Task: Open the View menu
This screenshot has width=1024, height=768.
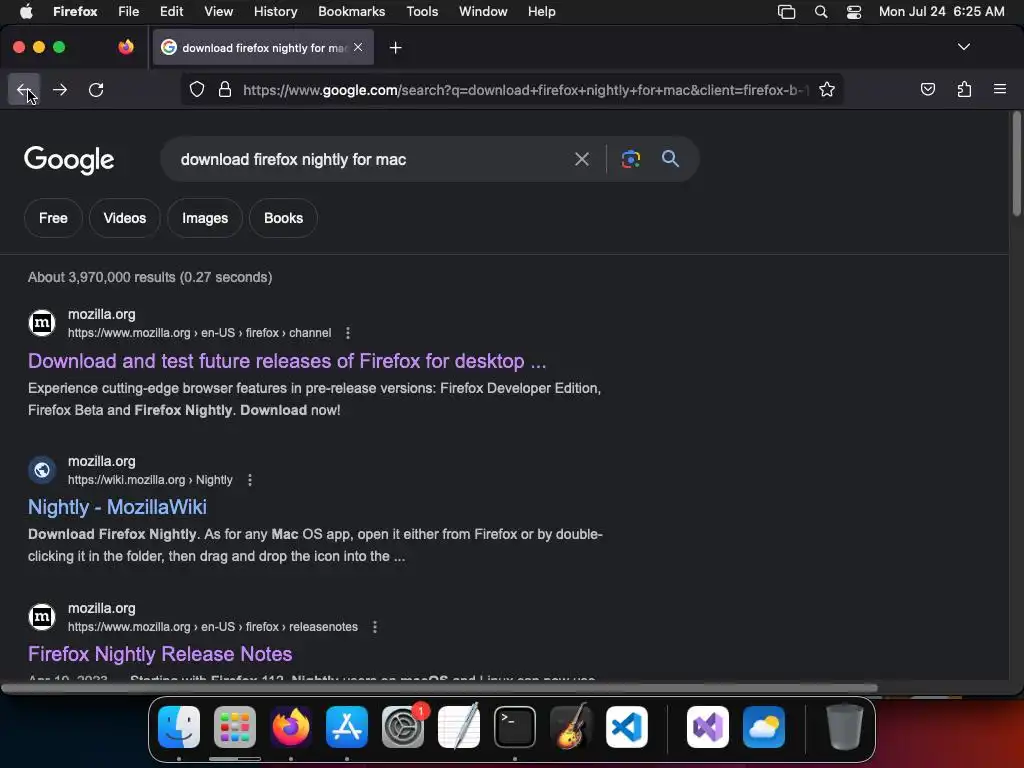Action: tap(218, 12)
